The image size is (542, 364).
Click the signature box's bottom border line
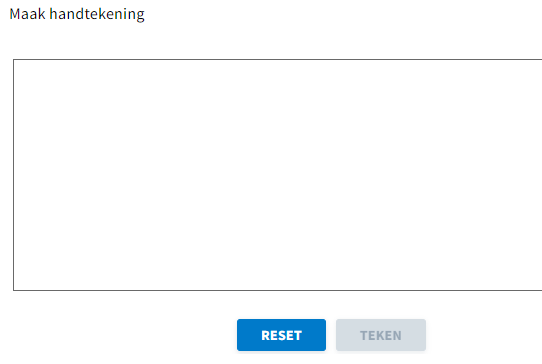tap(278, 290)
